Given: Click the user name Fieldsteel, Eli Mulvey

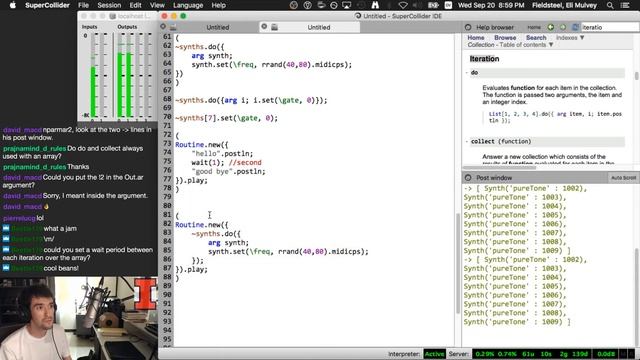Looking at the screenshot, I should tap(564, 5).
